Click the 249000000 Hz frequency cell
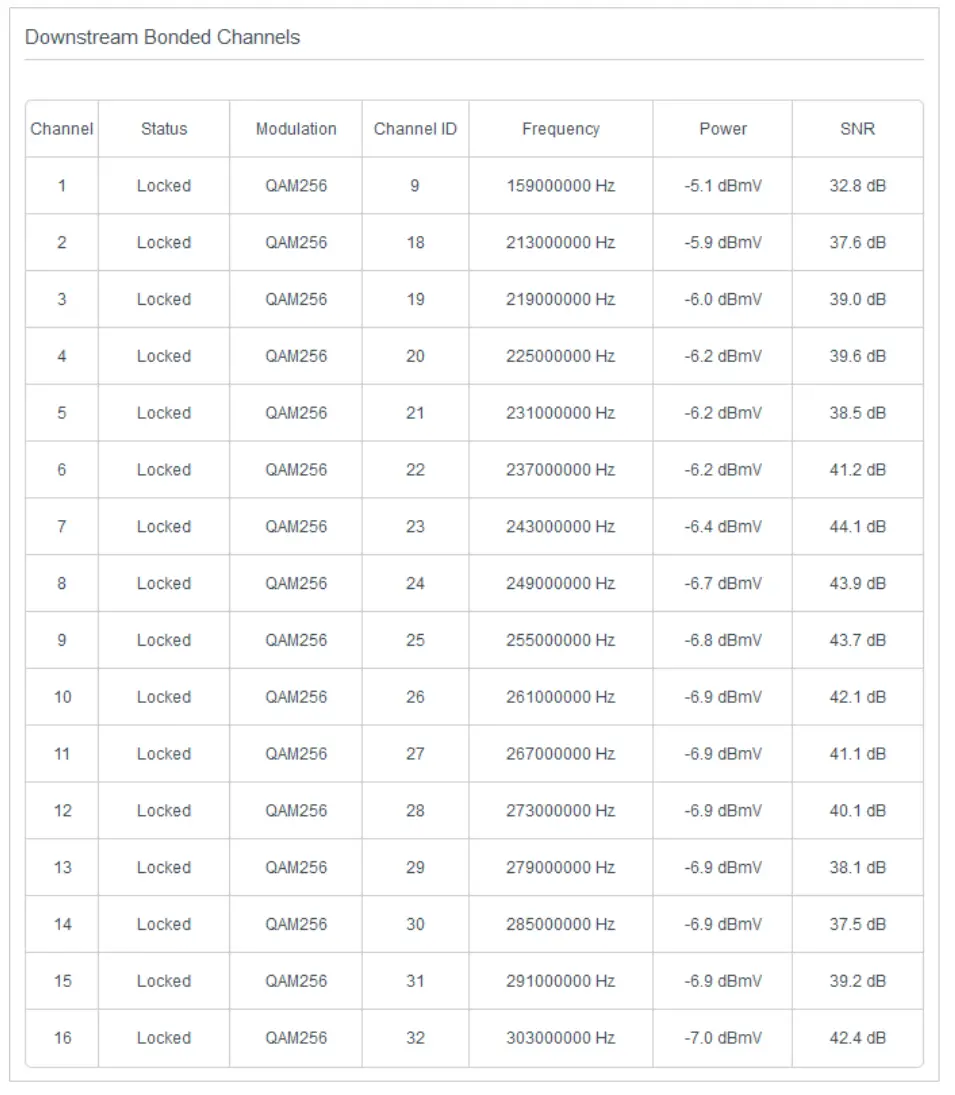This screenshot has height=1095, width=955. (x=561, y=584)
